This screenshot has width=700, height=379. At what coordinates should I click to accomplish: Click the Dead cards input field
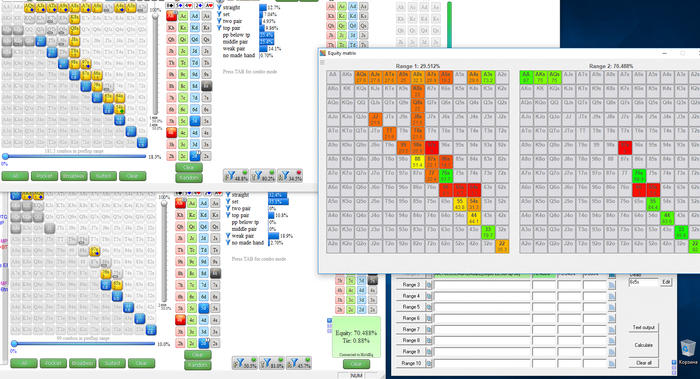(x=643, y=282)
